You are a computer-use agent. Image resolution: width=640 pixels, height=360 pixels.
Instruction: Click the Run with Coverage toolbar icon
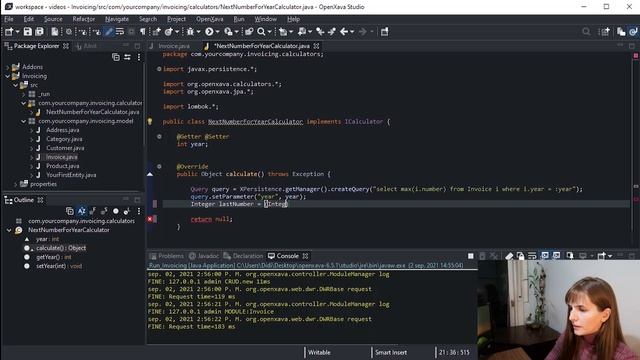(x=228, y=31)
